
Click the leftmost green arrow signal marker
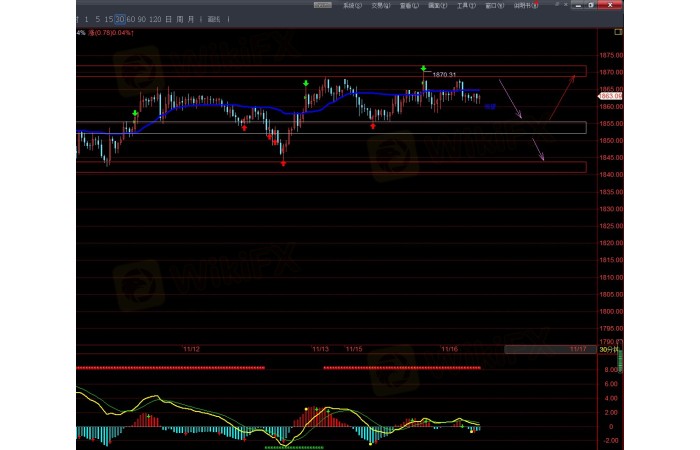pyautogui.click(x=135, y=114)
